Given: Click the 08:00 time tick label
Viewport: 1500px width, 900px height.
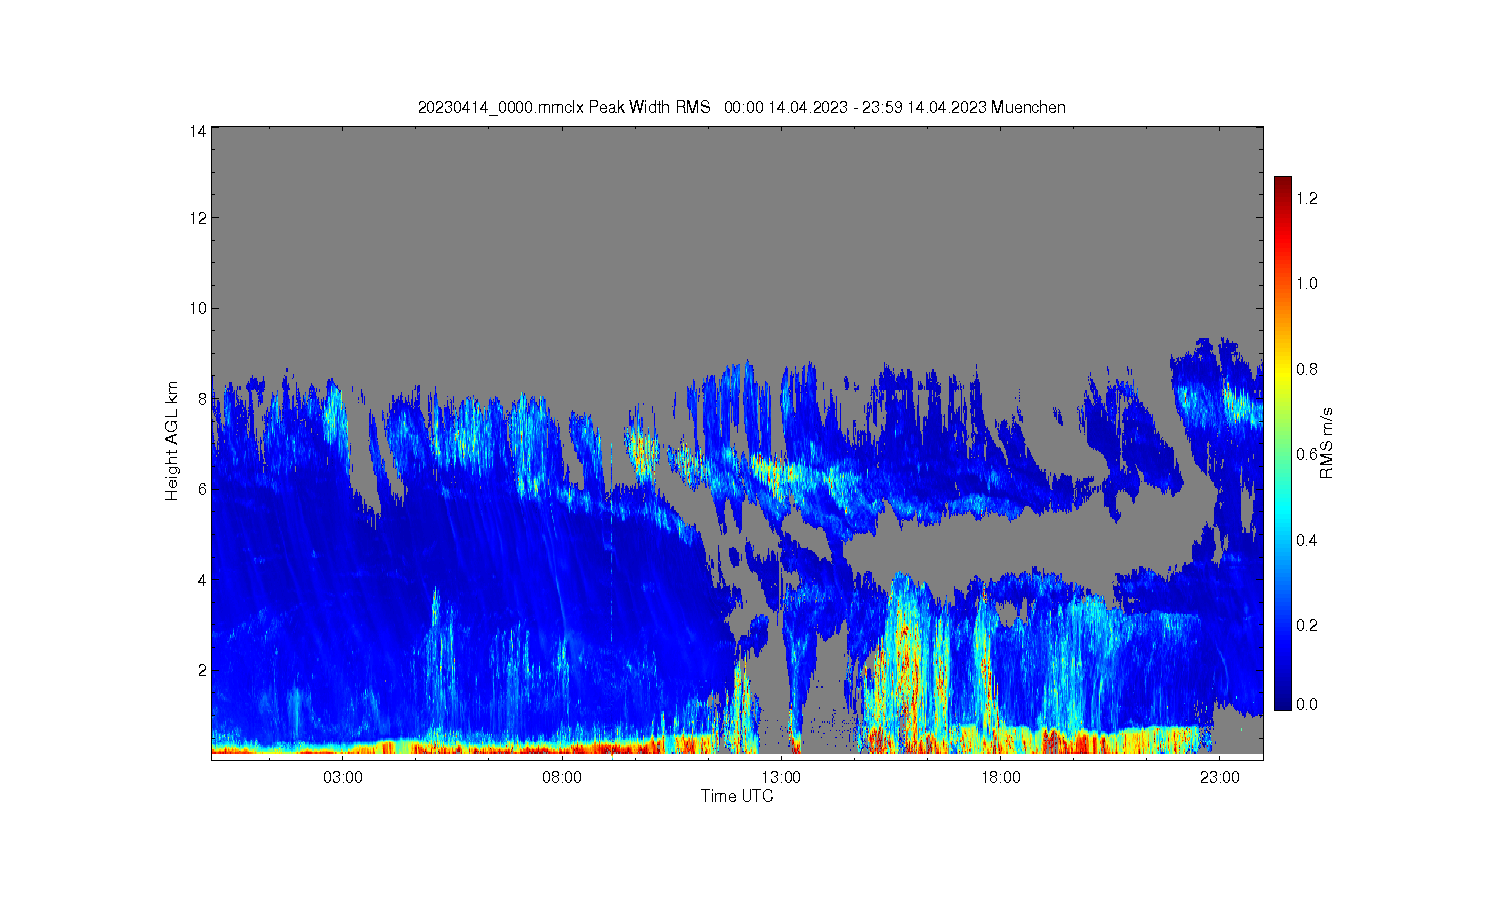Looking at the screenshot, I should (562, 777).
